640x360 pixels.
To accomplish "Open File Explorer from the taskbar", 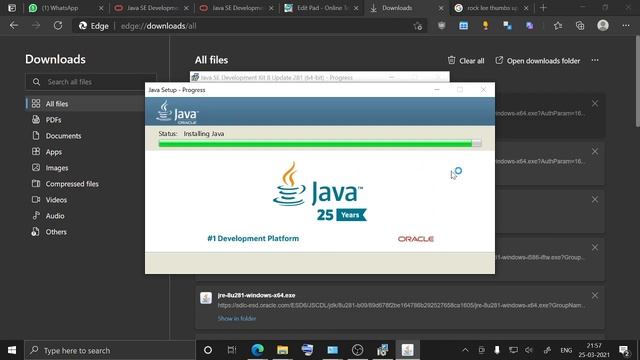I will [282, 350].
